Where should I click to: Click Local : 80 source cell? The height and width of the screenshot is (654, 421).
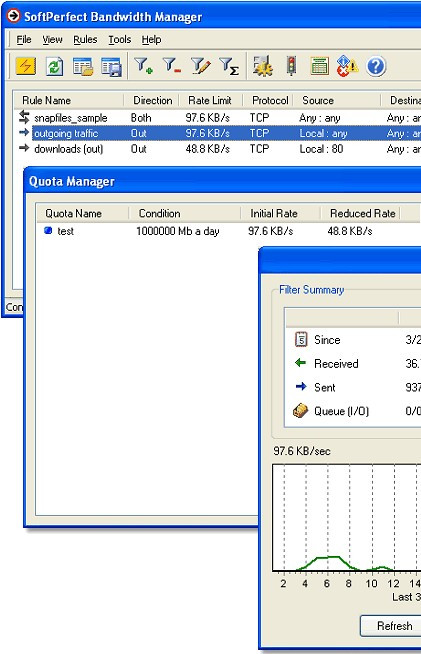pos(321,149)
